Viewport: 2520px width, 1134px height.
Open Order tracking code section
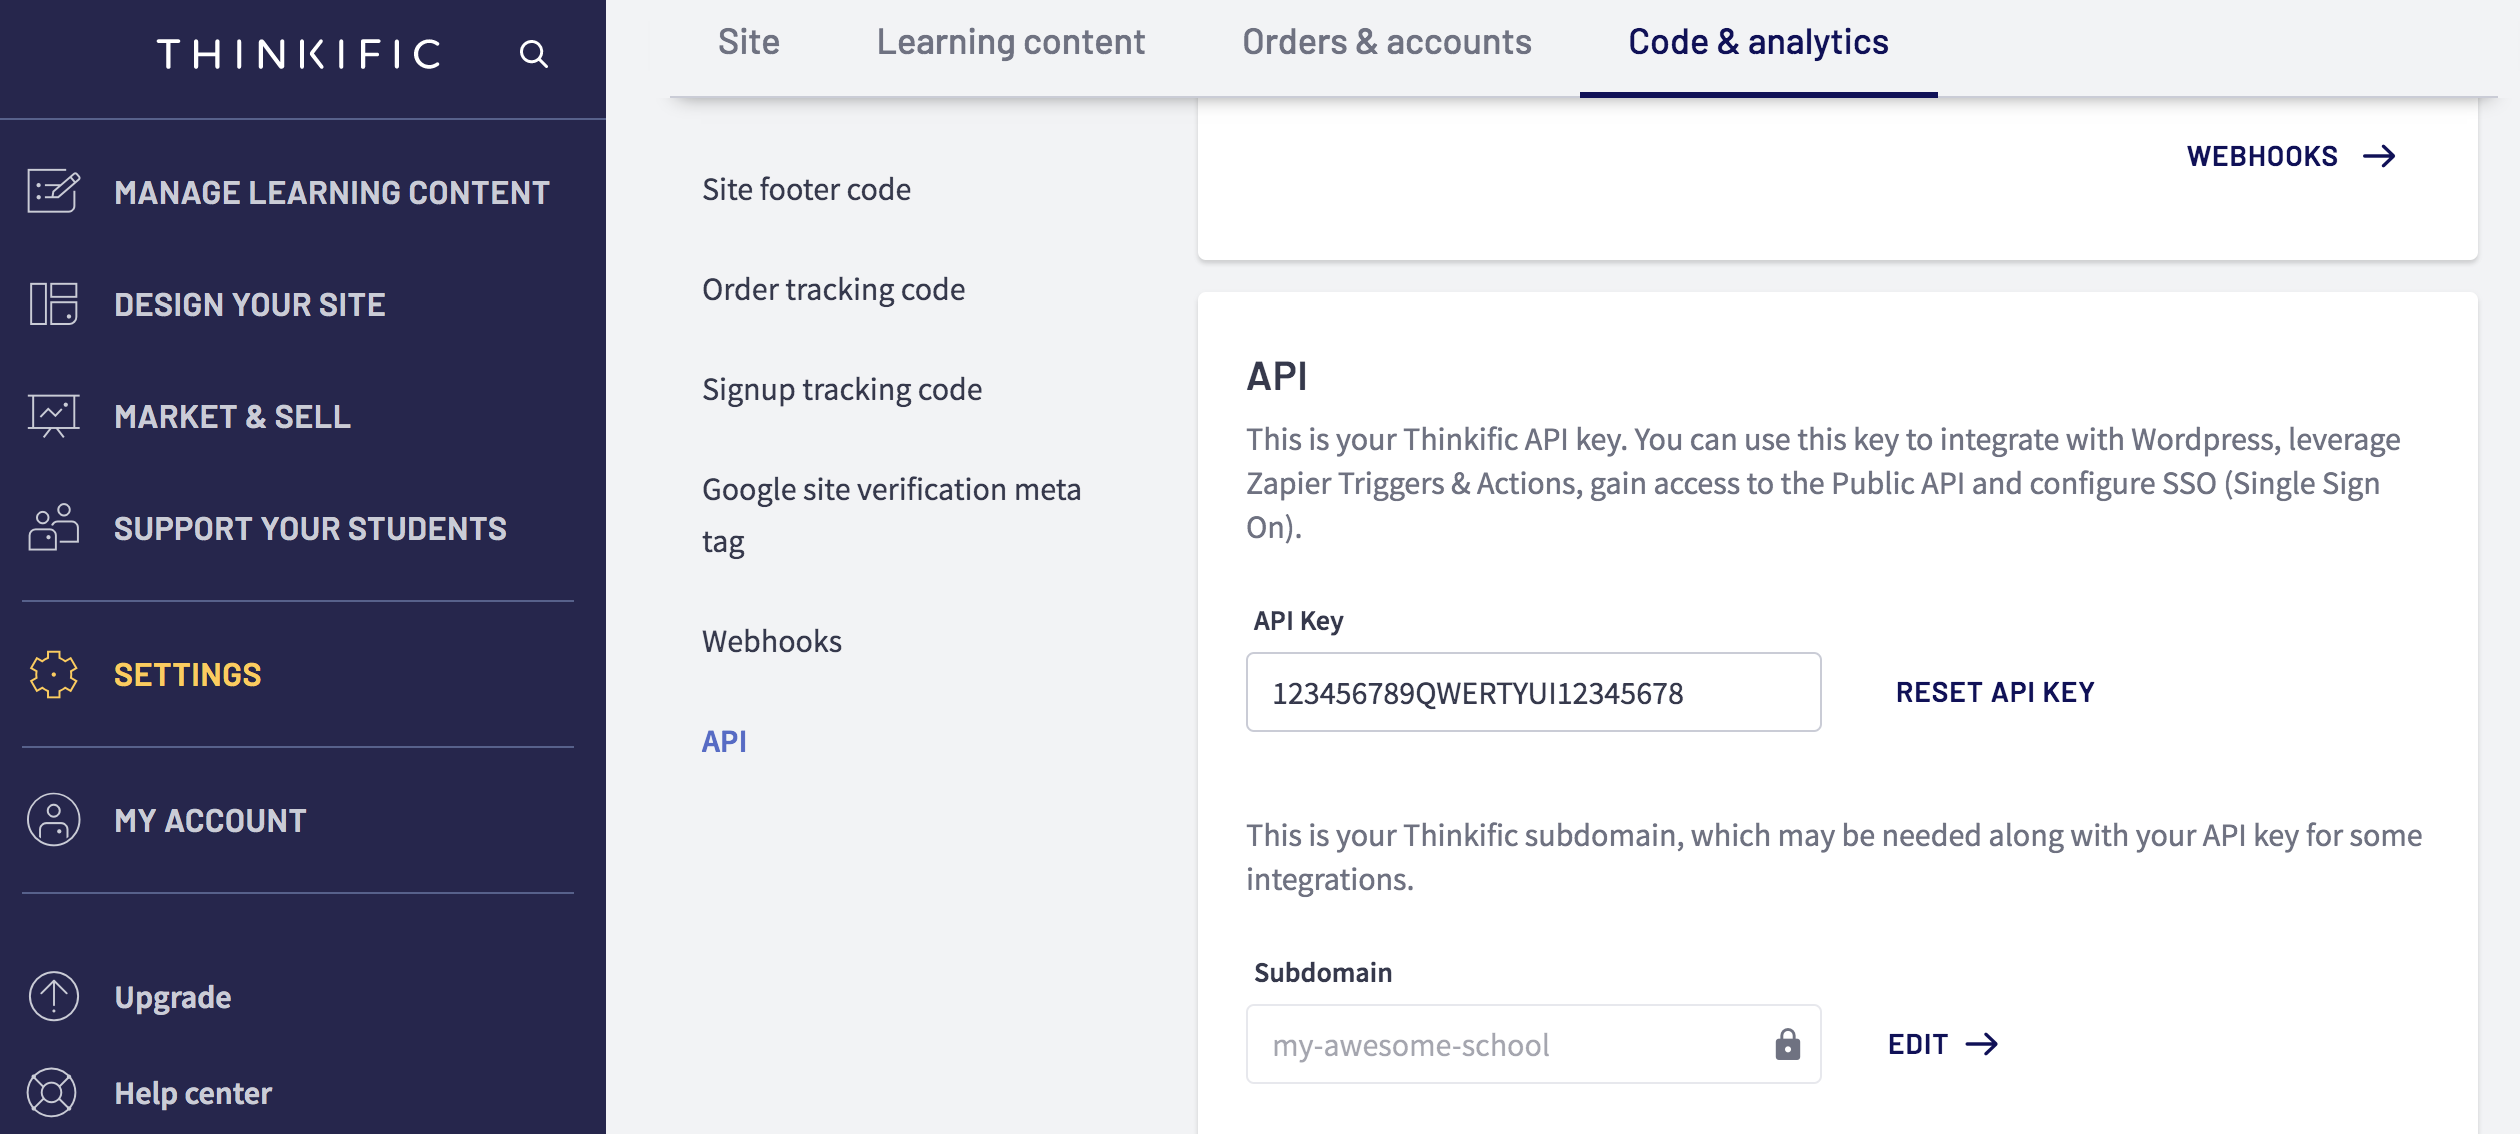833,289
